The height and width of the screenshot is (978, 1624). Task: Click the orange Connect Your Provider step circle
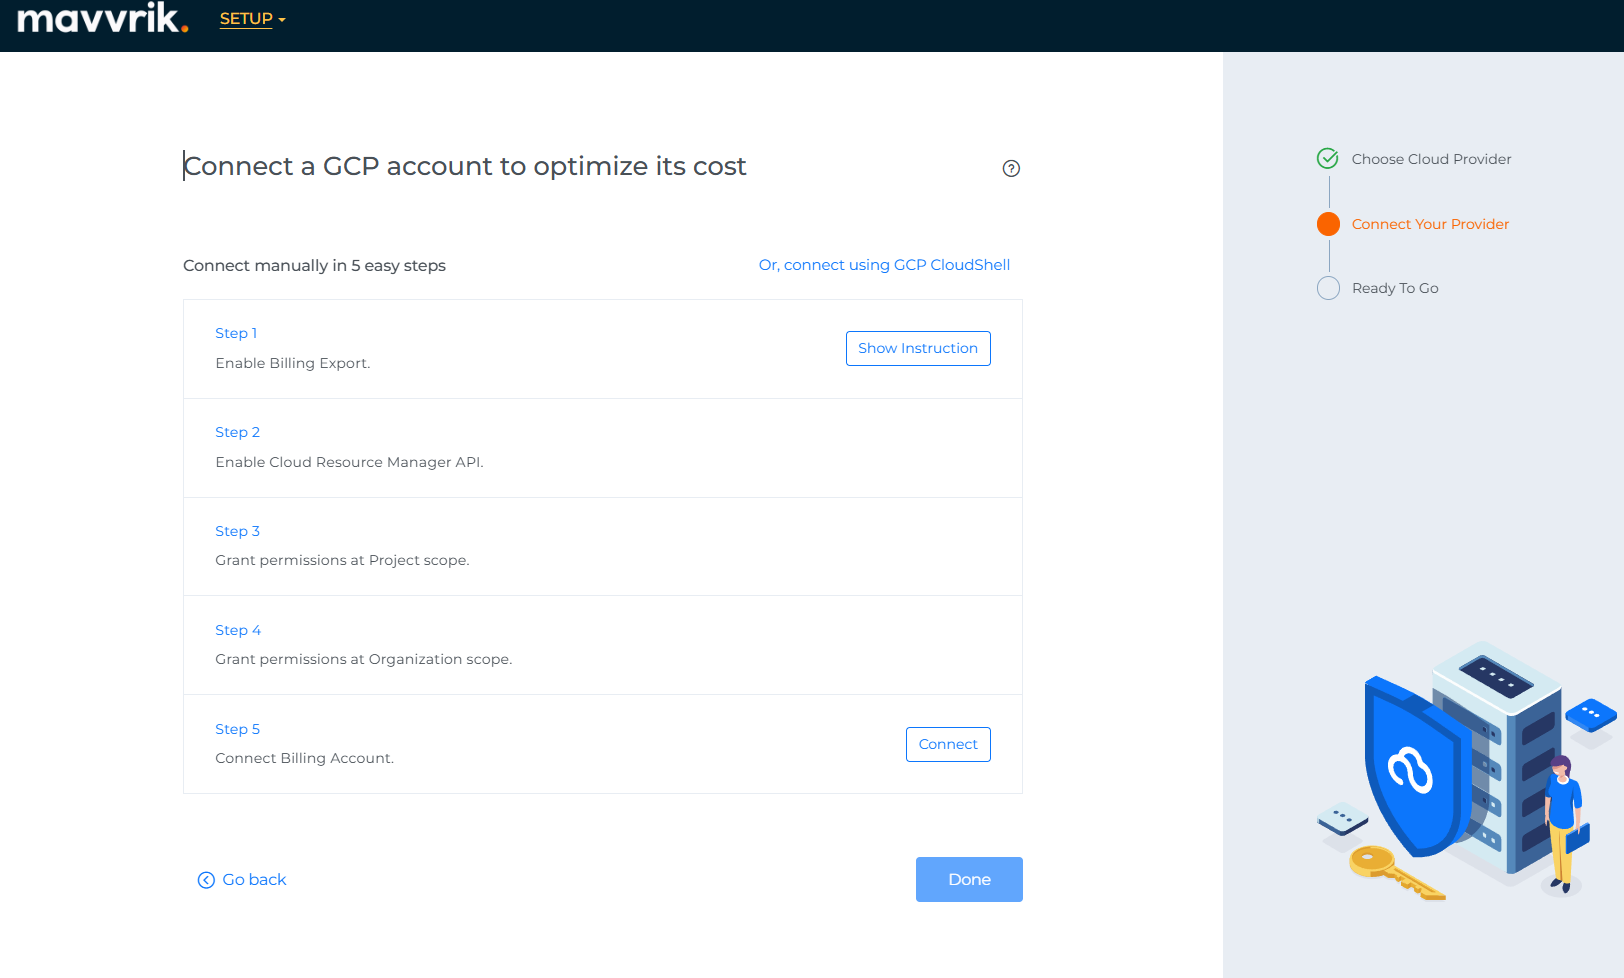[x=1328, y=224]
